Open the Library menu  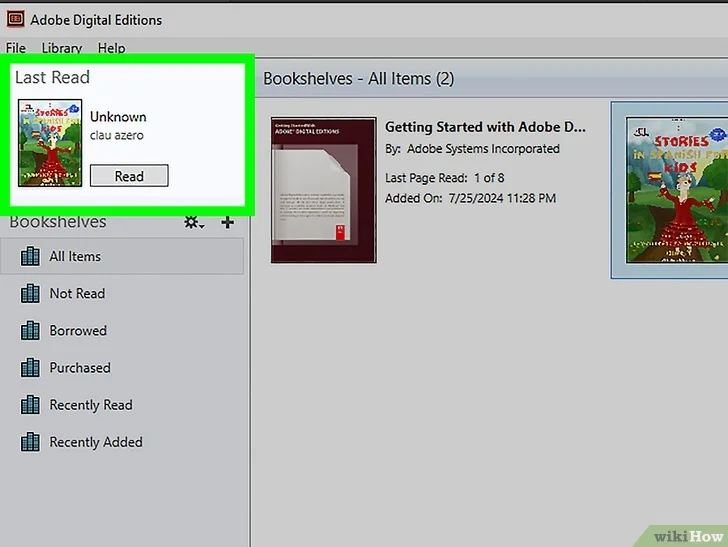coord(62,48)
